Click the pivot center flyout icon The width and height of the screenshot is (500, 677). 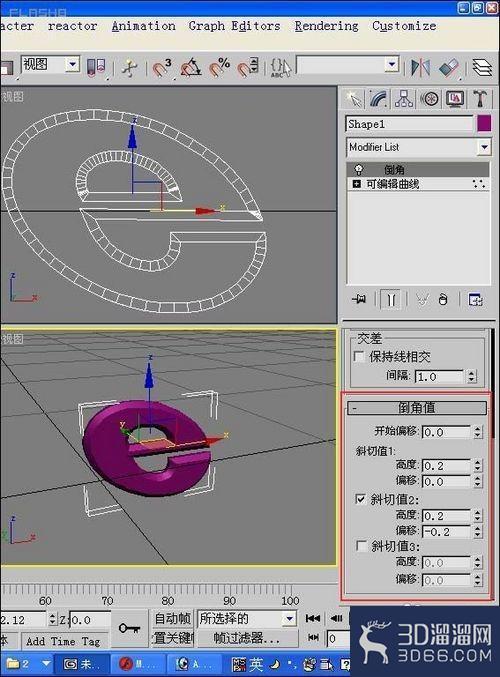point(96,67)
